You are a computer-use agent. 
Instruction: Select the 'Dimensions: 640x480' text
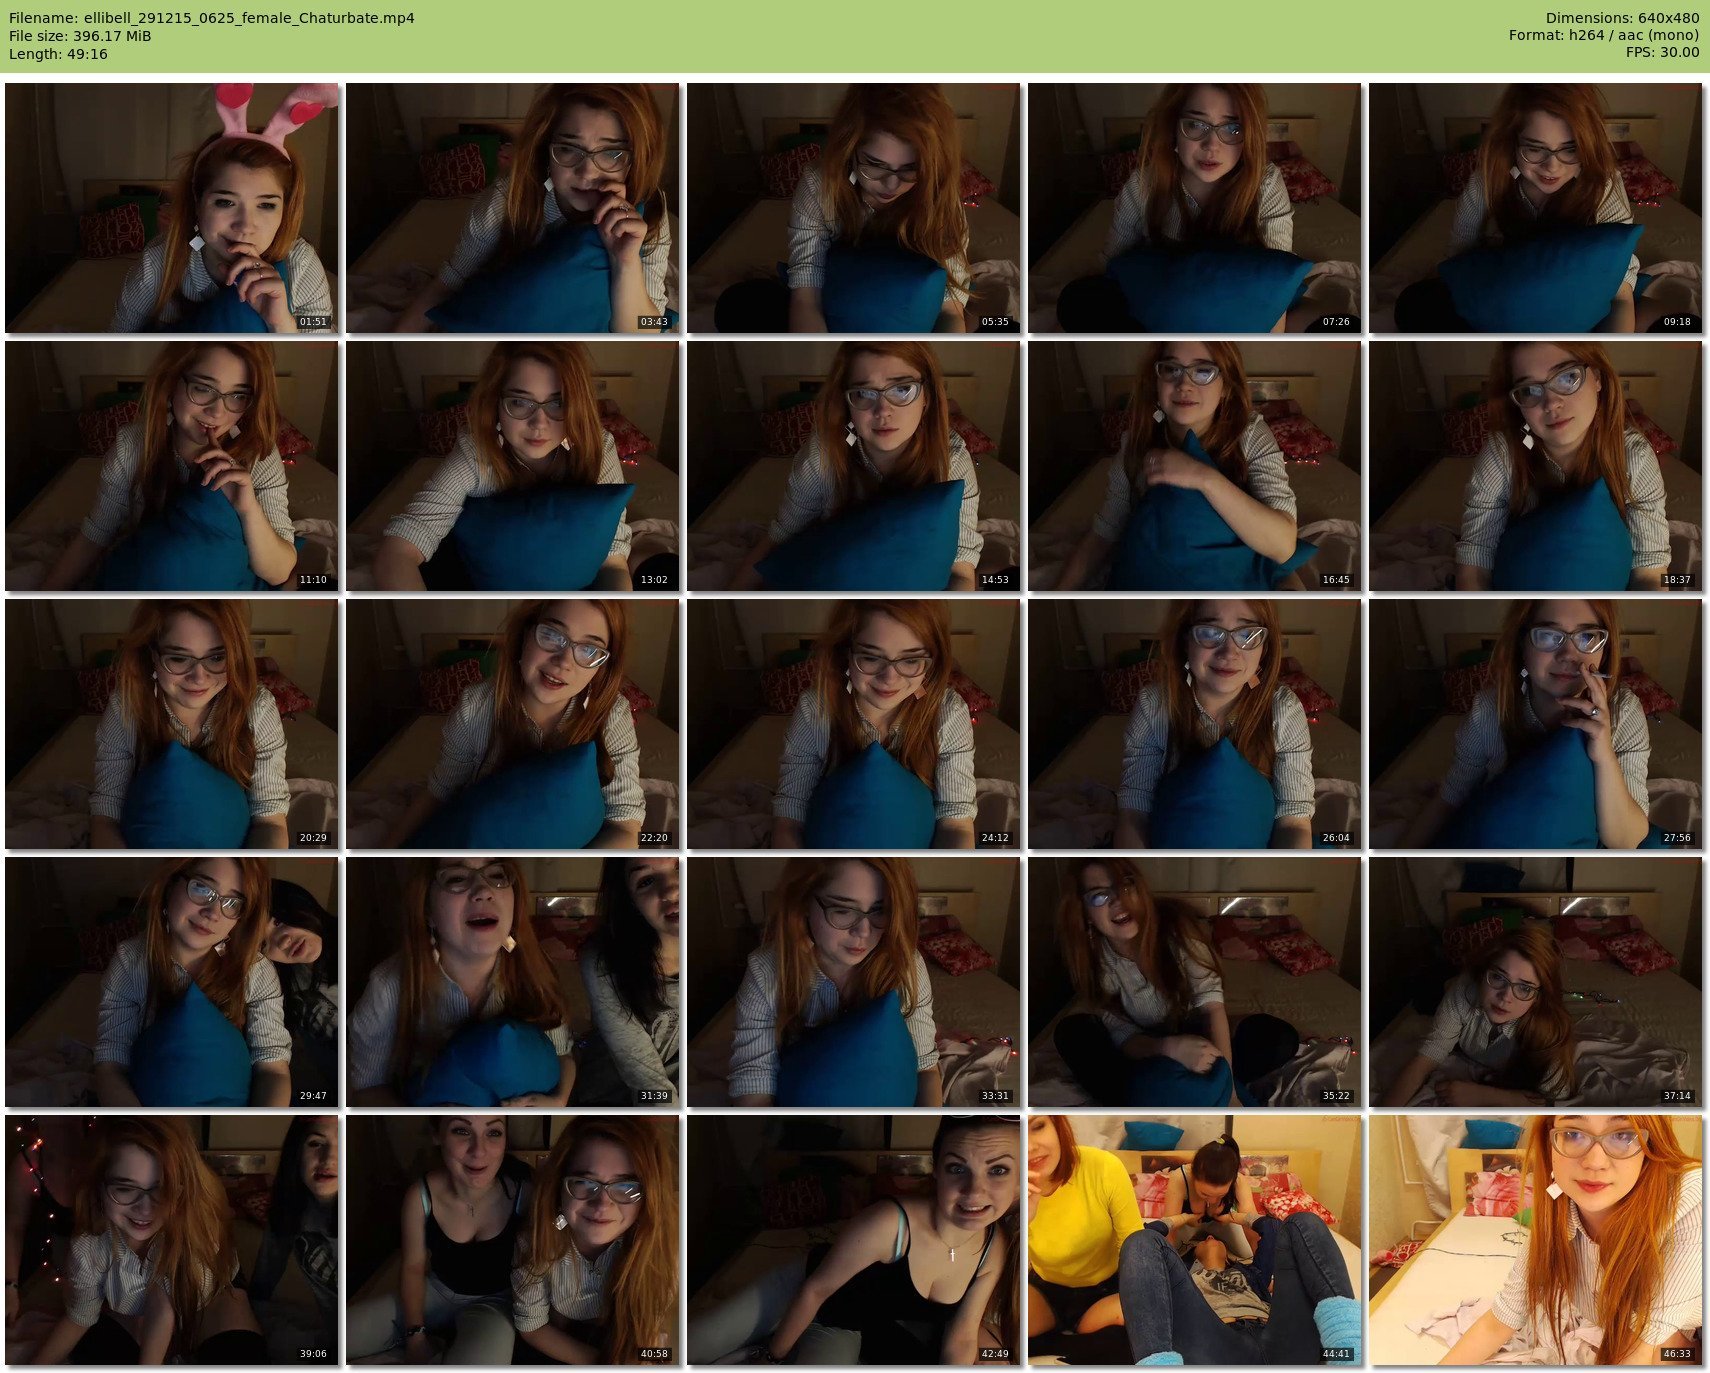coord(1622,18)
